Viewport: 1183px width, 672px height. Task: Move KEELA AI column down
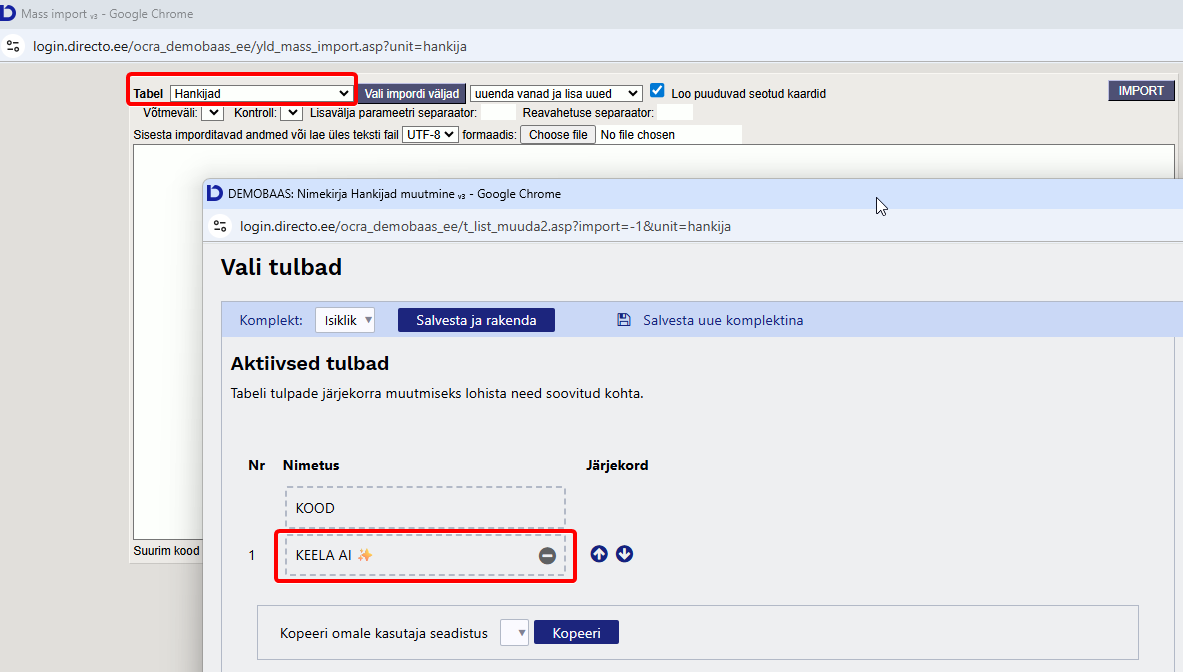[625, 554]
